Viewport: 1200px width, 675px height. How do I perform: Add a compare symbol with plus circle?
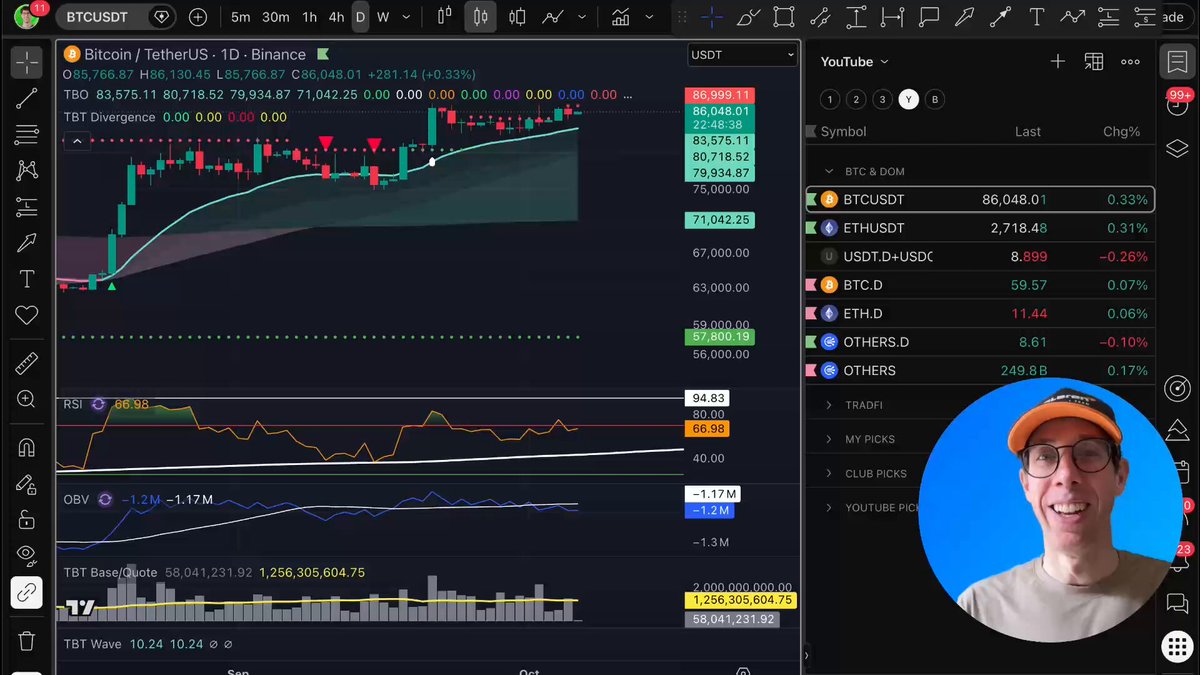[198, 17]
